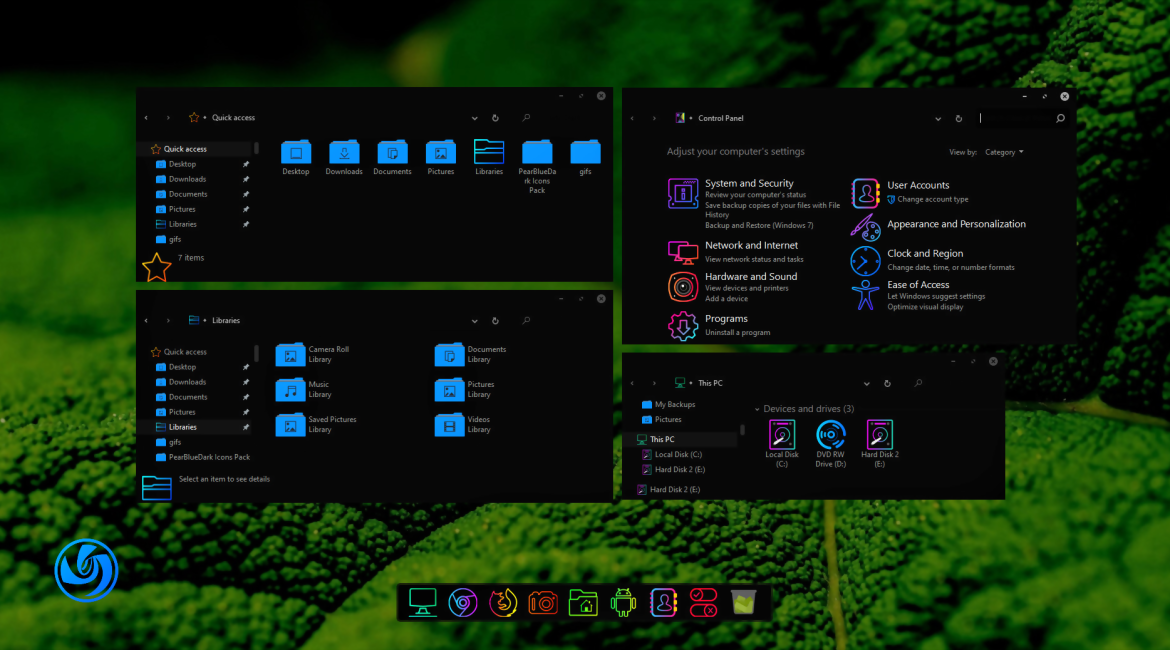
Task: Open the View by Category dropdown
Action: point(1004,152)
